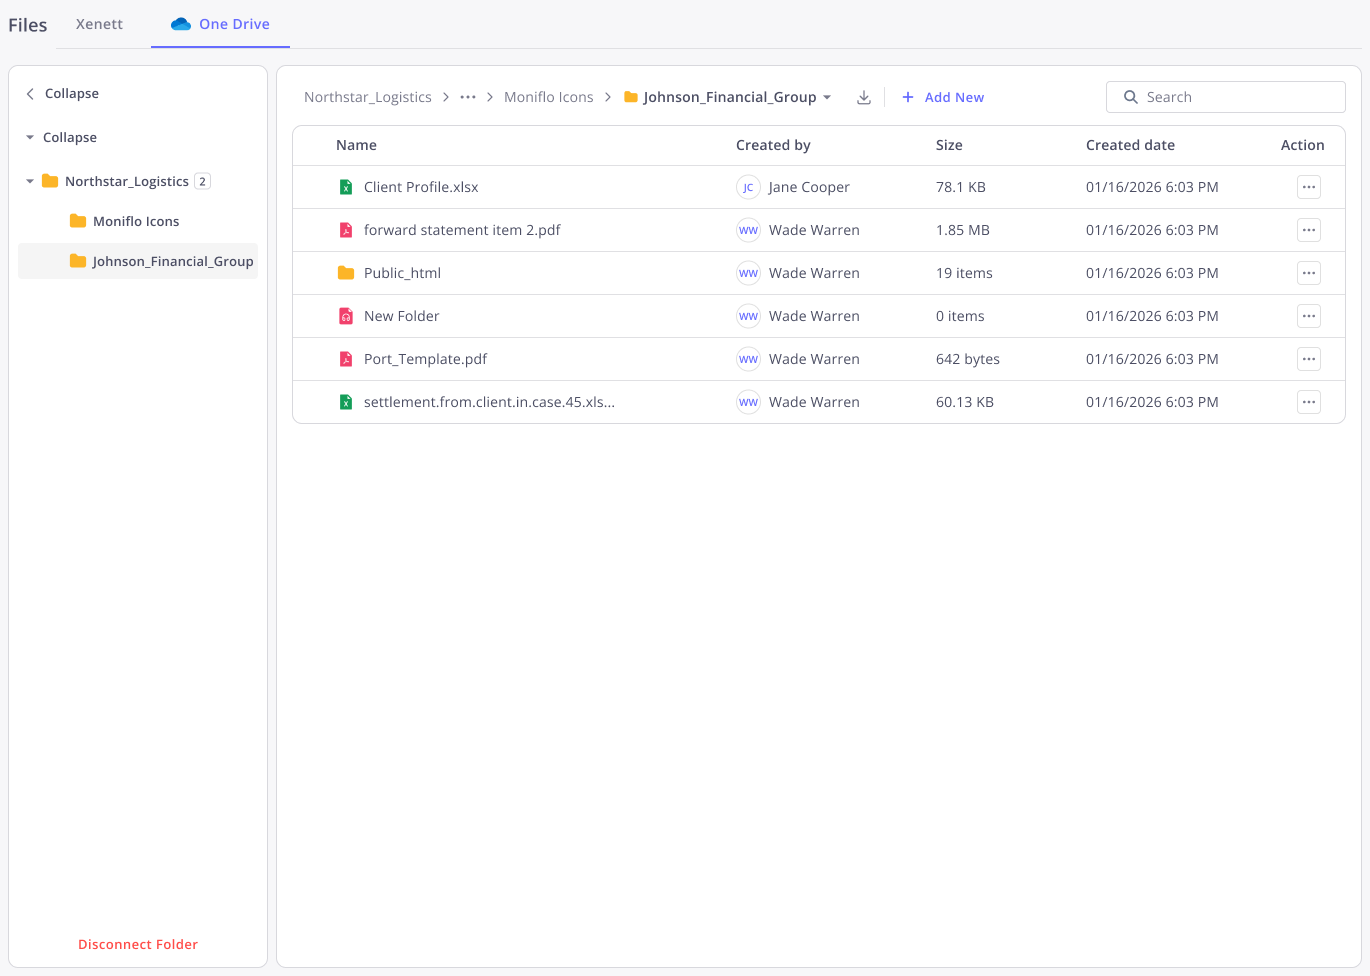Screen dimensions: 1370x976
Task: Go to Northstar_Logistics in the breadcrumb
Action: [x=368, y=97]
